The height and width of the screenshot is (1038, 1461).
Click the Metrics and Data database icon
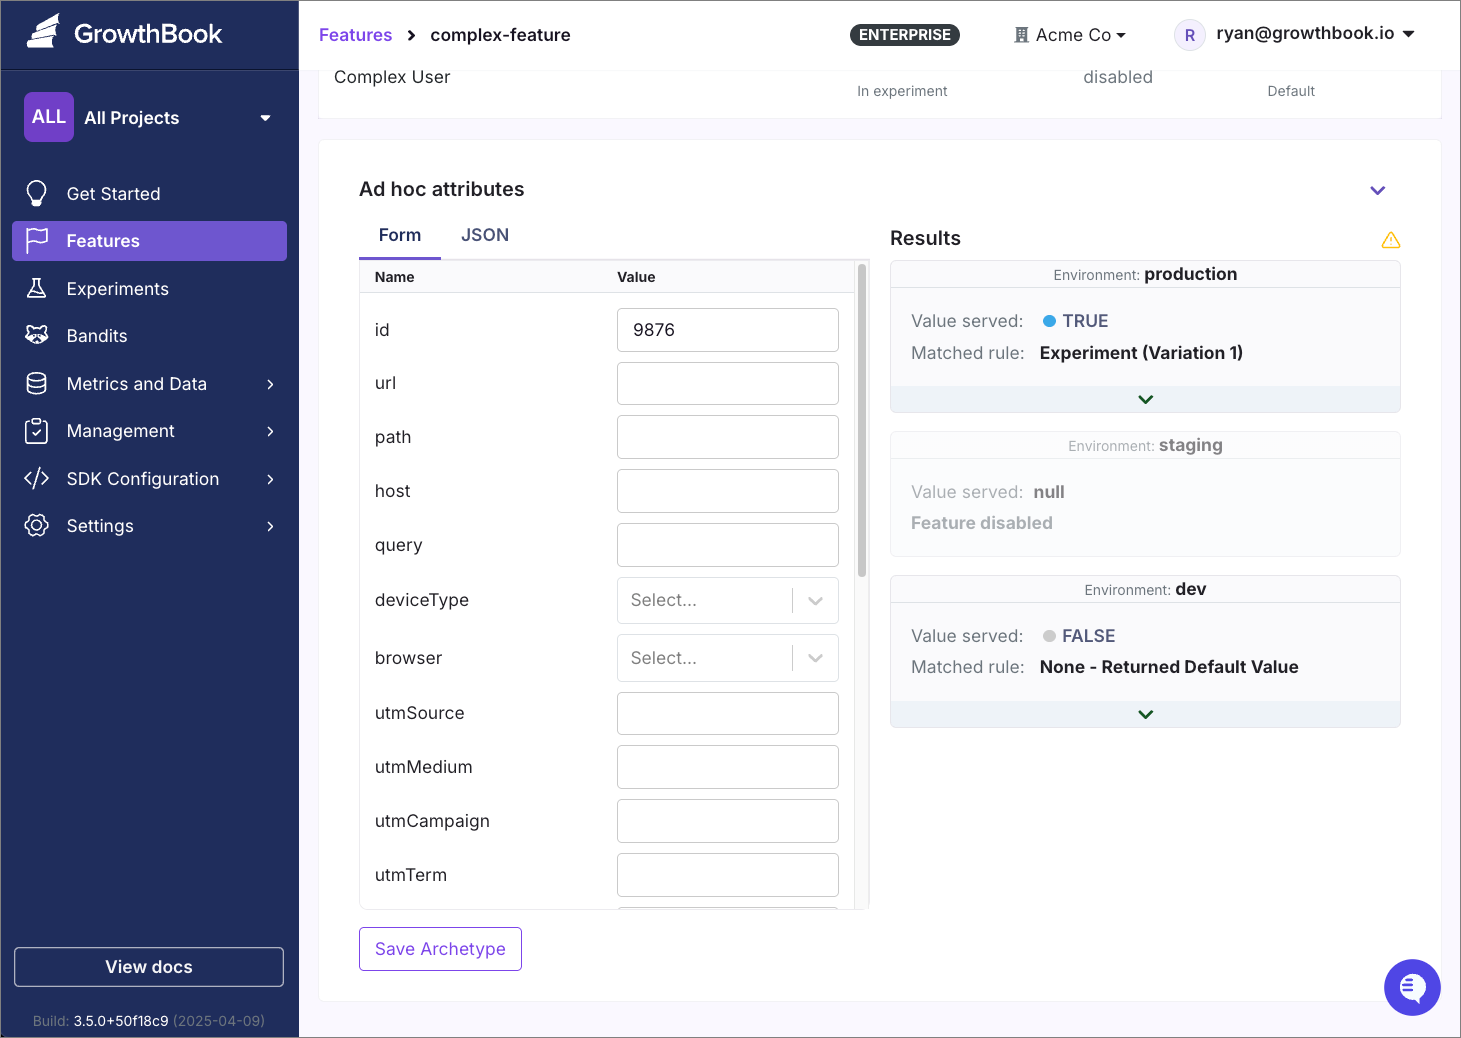[37, 383]
